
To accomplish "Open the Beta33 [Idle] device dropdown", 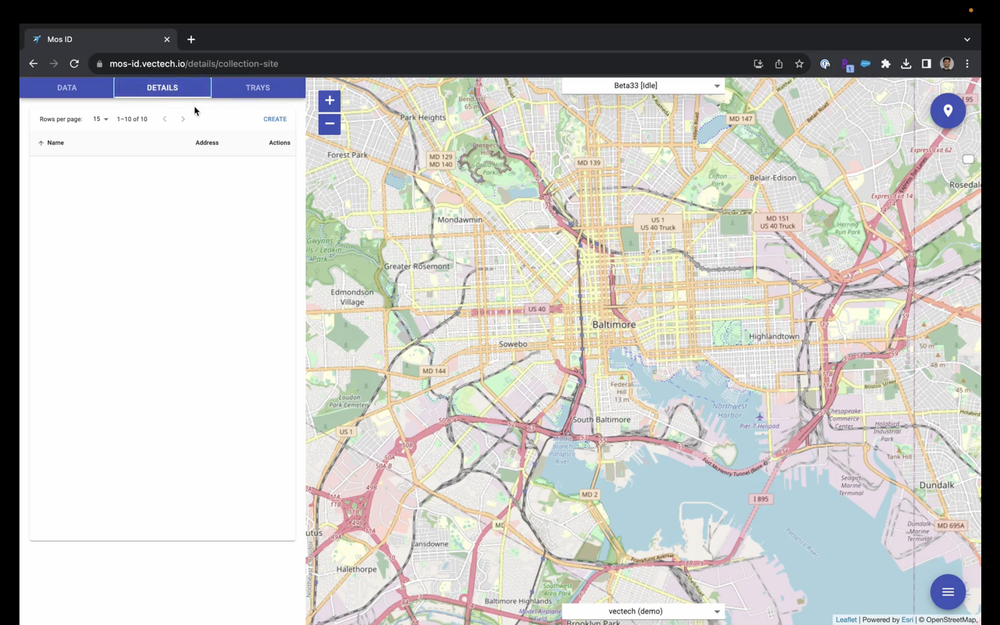I will click(643, 85).
